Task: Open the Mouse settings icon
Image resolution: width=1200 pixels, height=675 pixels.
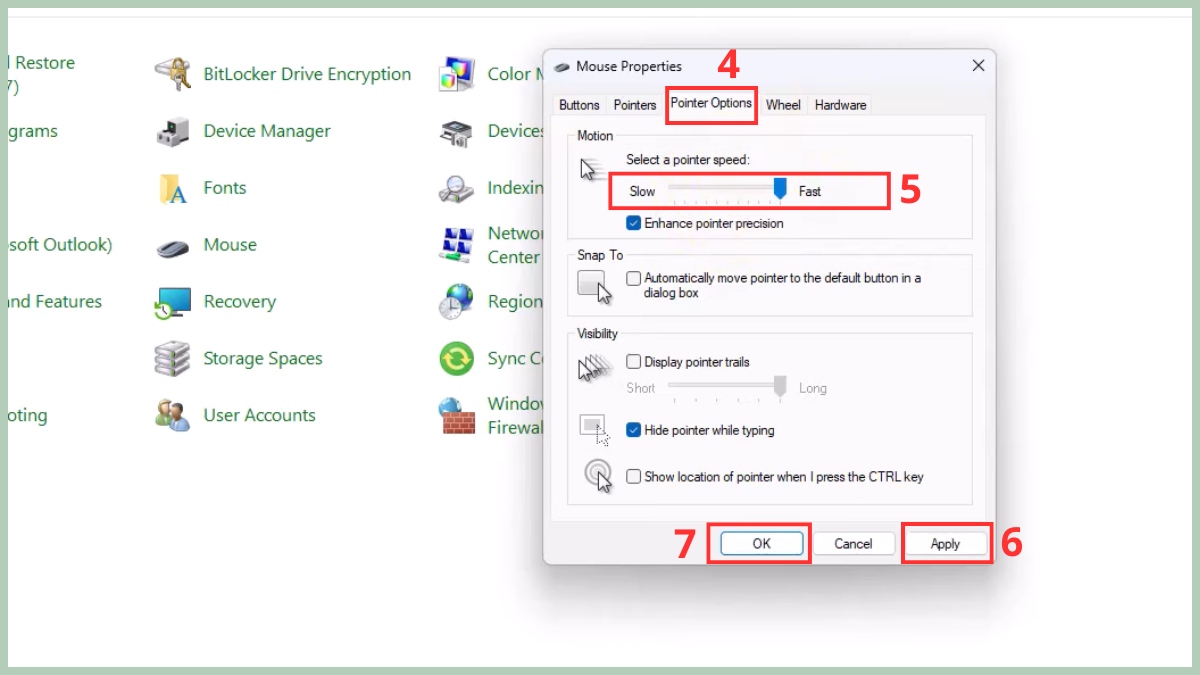Action: pyautogui.click(x=229, y=245)
